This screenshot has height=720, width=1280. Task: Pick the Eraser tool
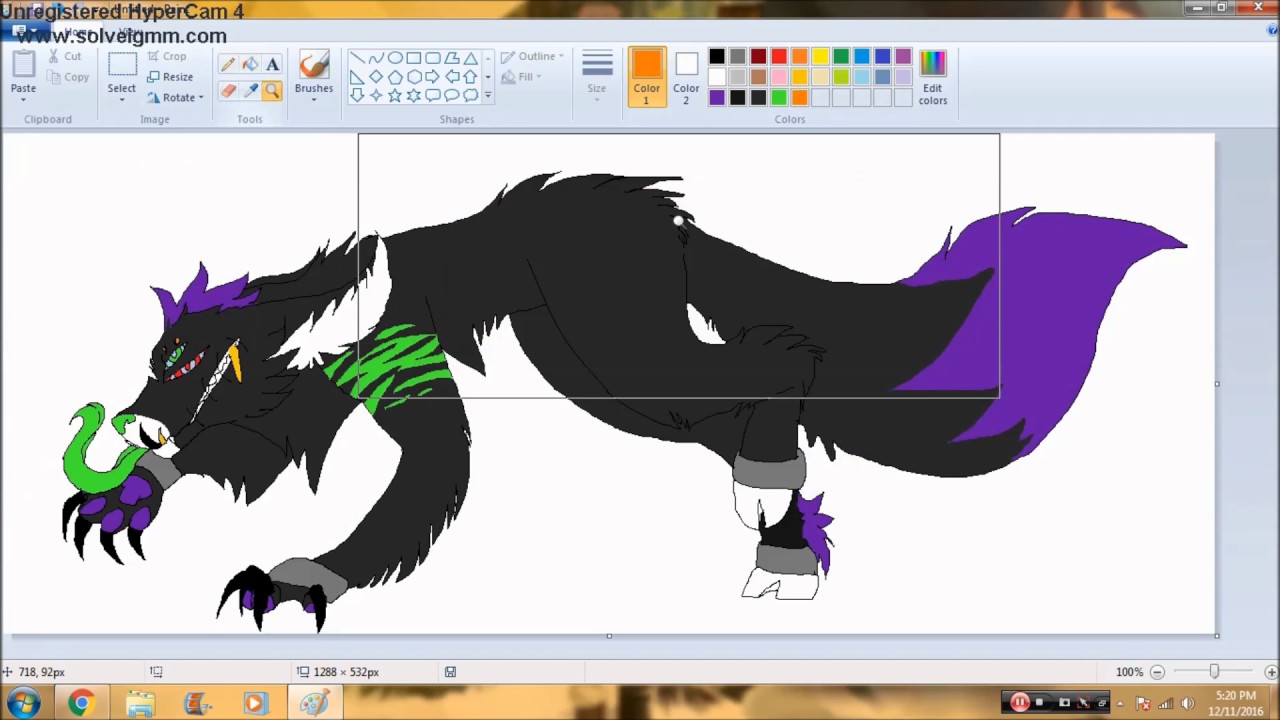(x=228, y=91)
